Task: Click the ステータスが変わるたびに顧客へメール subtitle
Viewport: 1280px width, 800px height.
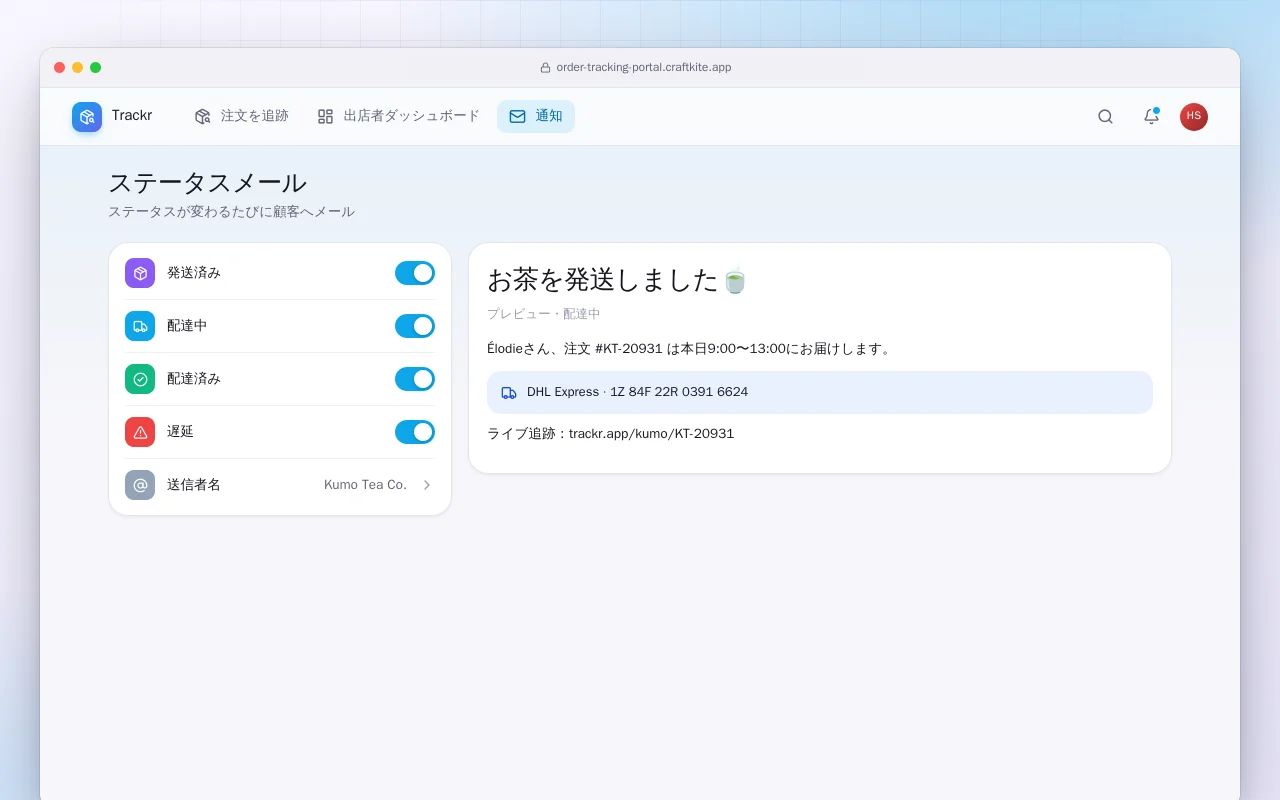Action: click(231, 212)
